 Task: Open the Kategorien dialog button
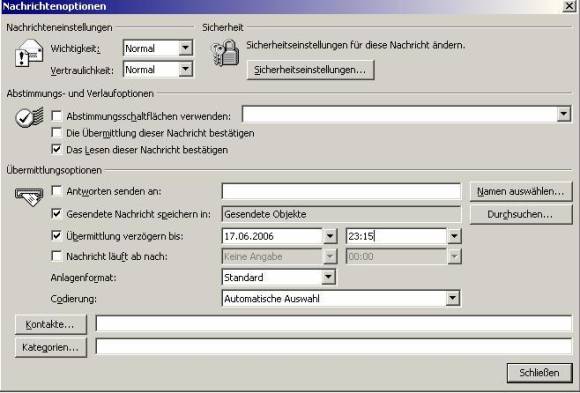[51, 347]
